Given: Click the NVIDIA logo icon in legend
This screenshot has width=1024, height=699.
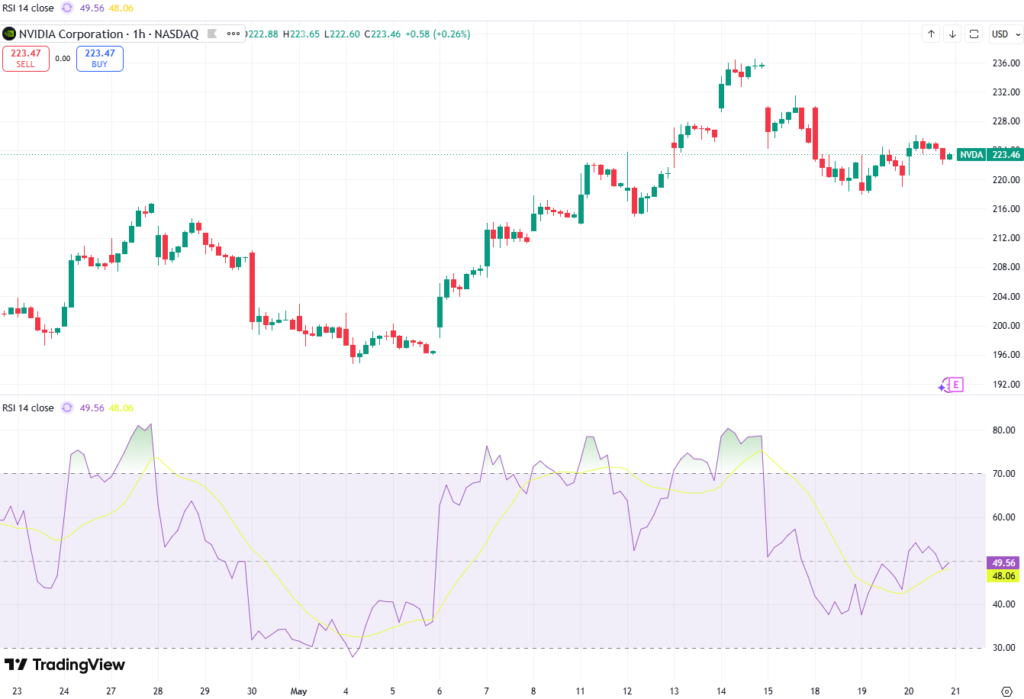Looking at the screenshot, I should (x=9, y=34).
